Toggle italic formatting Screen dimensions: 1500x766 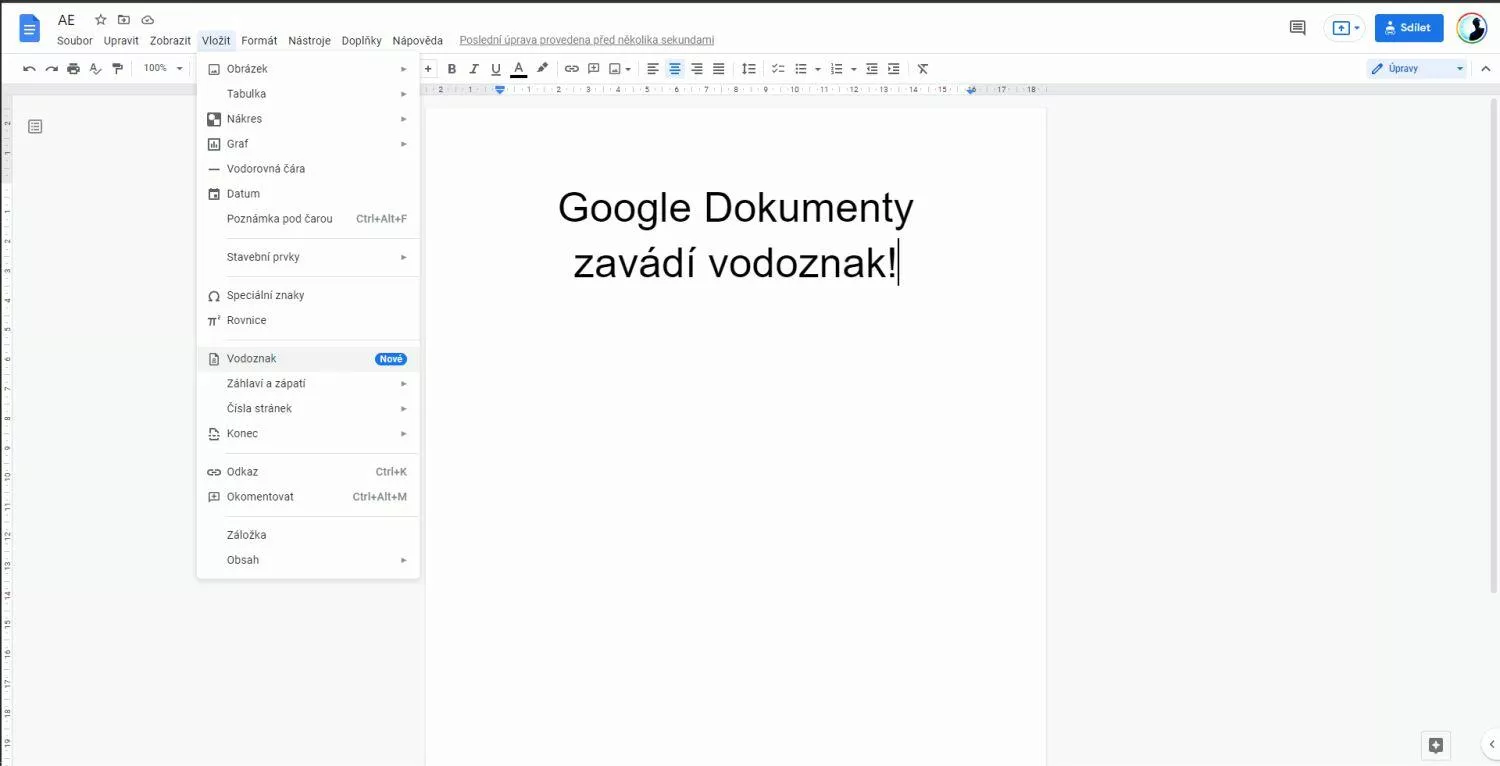click(x=474, y=69)
